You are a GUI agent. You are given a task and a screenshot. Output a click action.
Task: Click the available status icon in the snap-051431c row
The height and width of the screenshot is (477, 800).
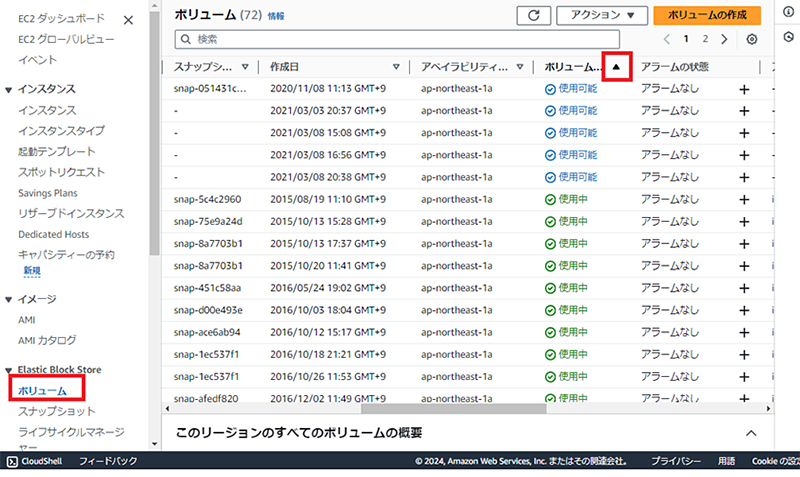(550, 89)
